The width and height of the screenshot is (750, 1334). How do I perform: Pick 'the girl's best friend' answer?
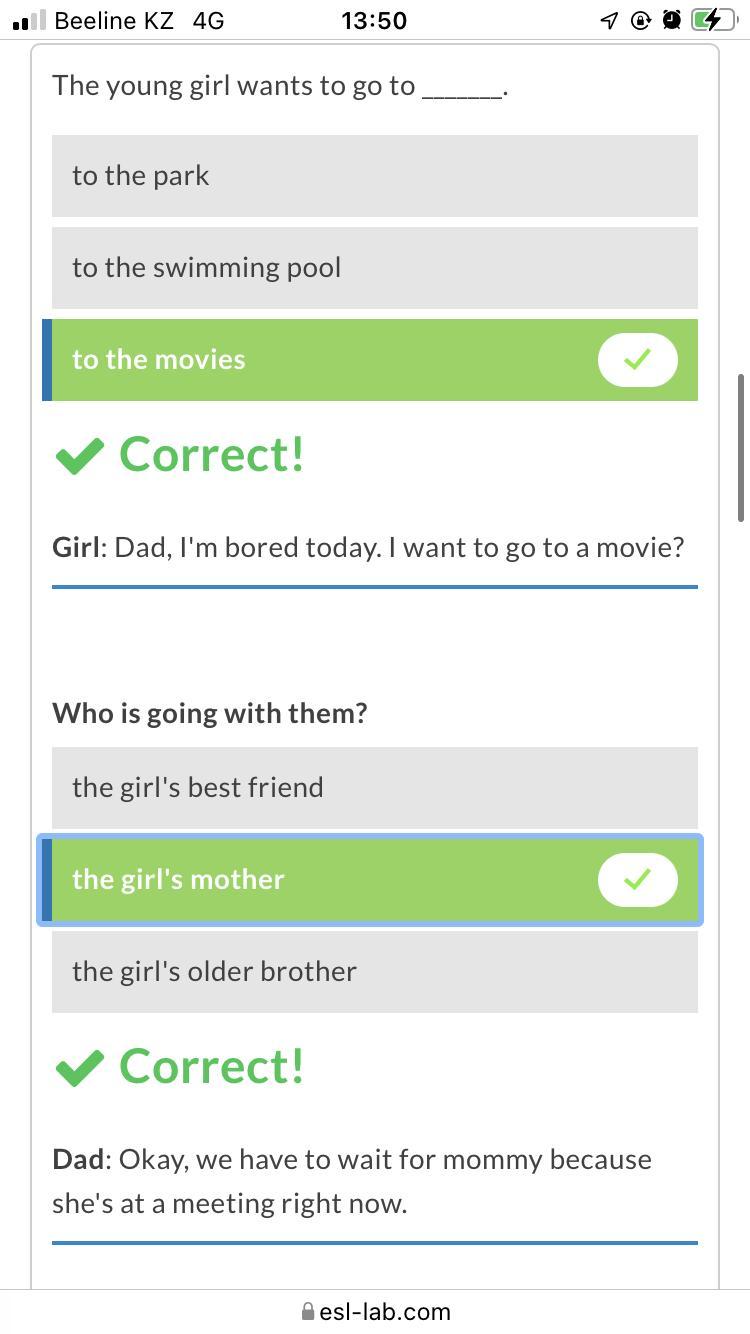(x=374, y=788)
